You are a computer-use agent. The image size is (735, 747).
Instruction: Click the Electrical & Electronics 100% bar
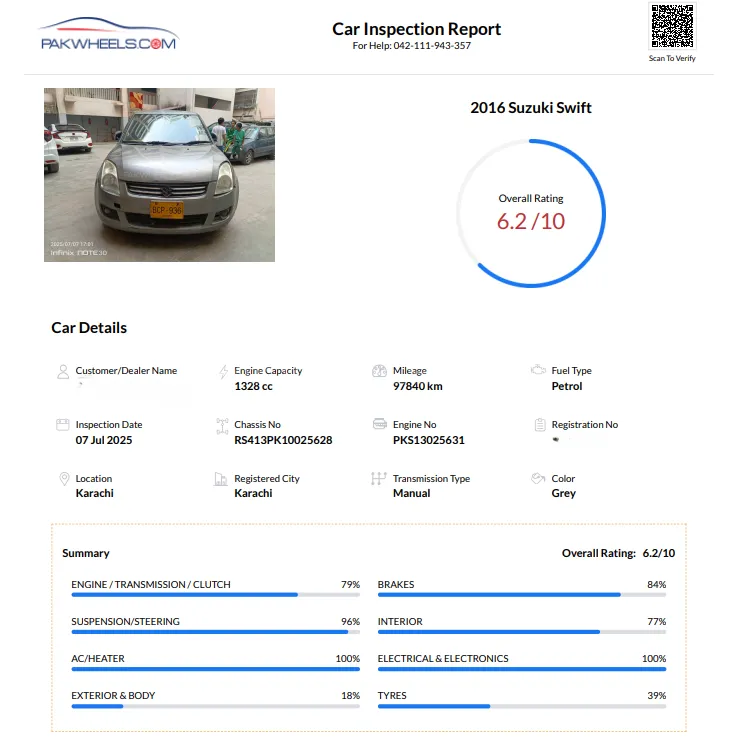point(522,669)
